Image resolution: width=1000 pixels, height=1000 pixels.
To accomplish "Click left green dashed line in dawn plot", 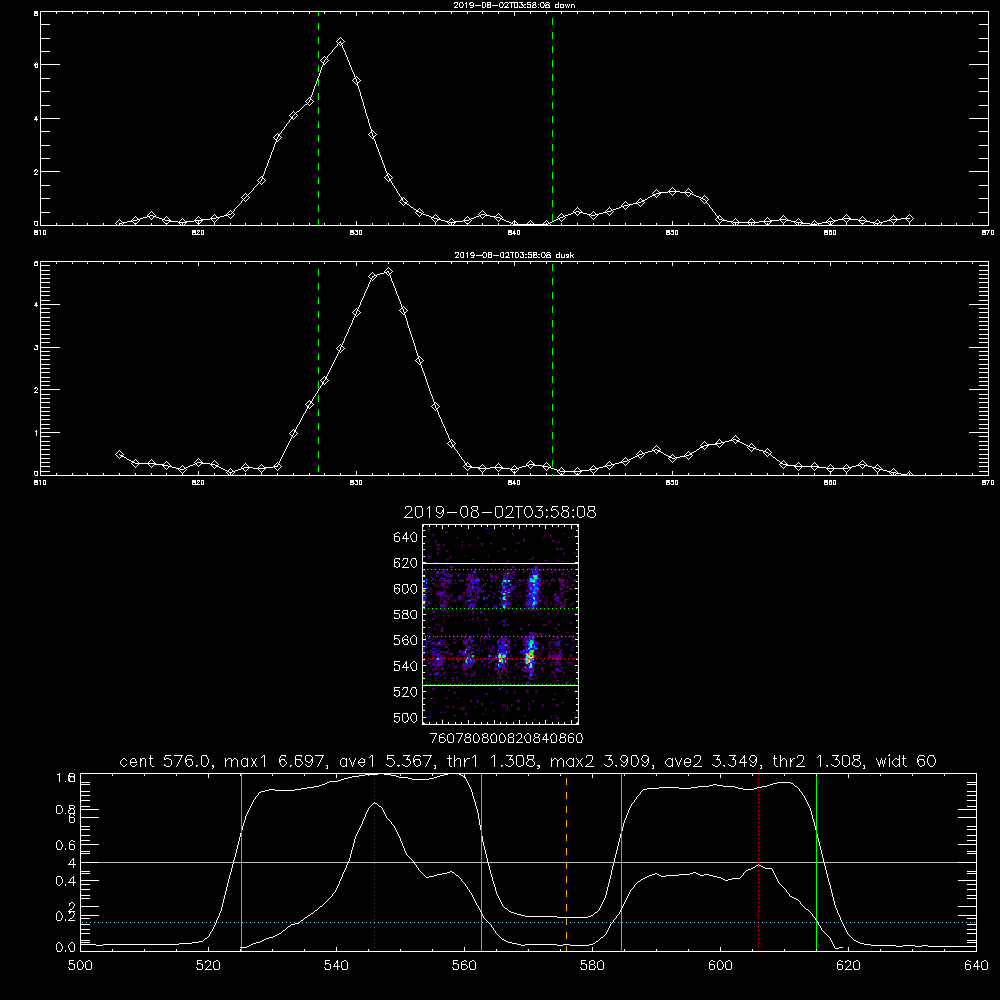I will pyautogui.click(x=318, y=121).
